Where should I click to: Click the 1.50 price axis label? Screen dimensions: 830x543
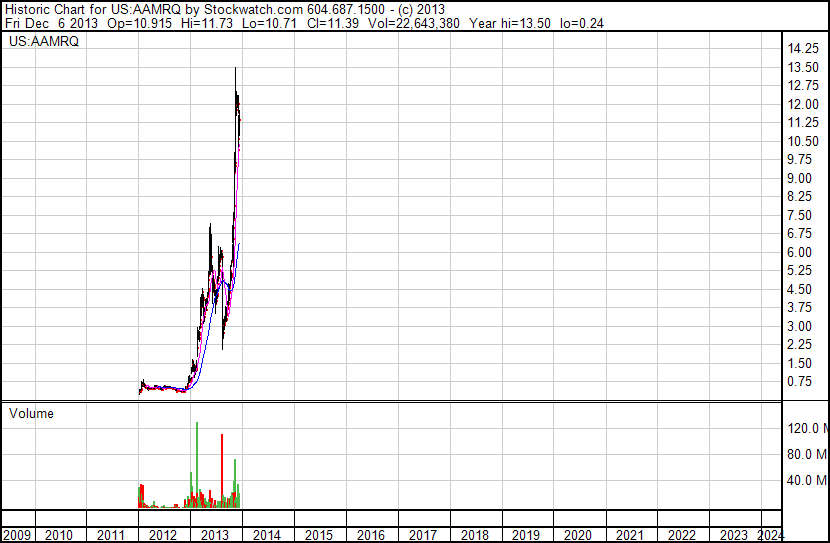[799, 363]
